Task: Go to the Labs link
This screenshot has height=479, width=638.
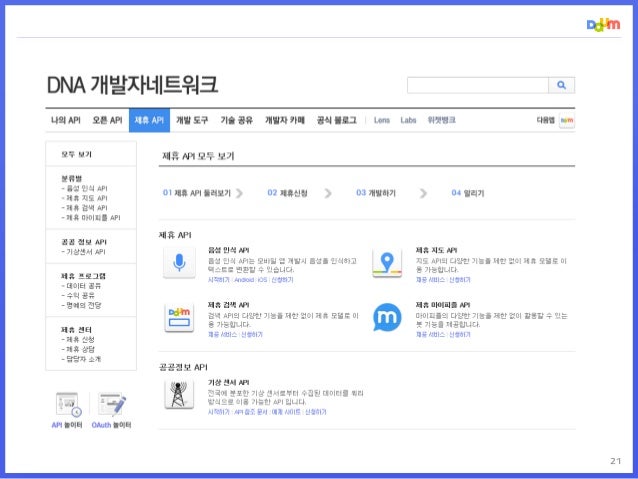Action: pos(408,120)
